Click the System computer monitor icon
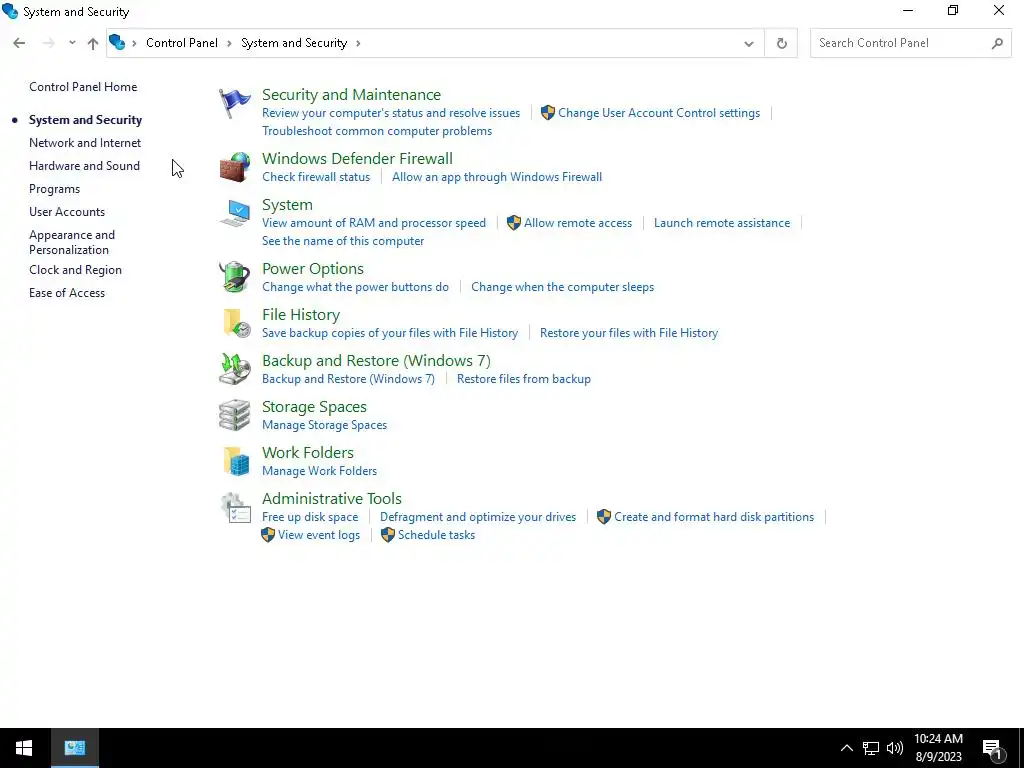 point(234,214)
